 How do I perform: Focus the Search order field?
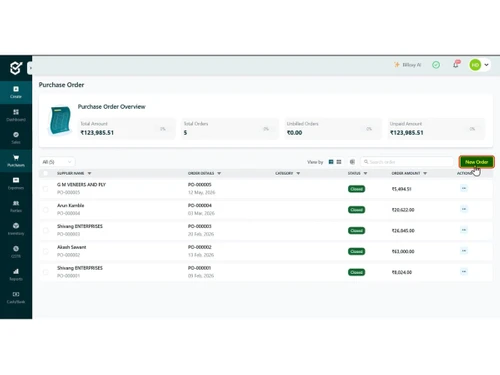pyautogui.click(x=407, y=162)
